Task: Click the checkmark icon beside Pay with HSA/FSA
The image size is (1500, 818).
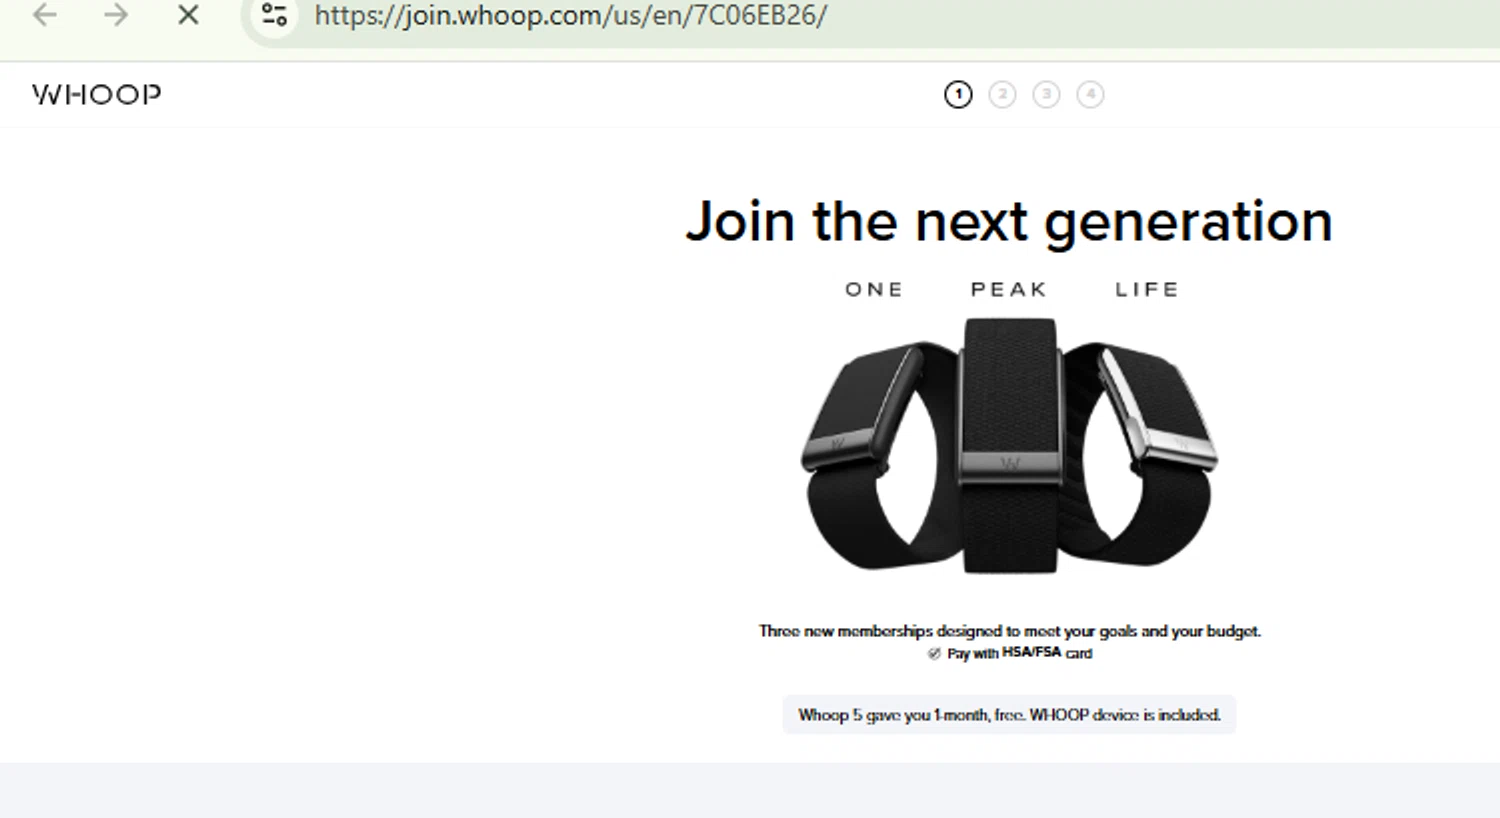Action: (x=934, y=653)
